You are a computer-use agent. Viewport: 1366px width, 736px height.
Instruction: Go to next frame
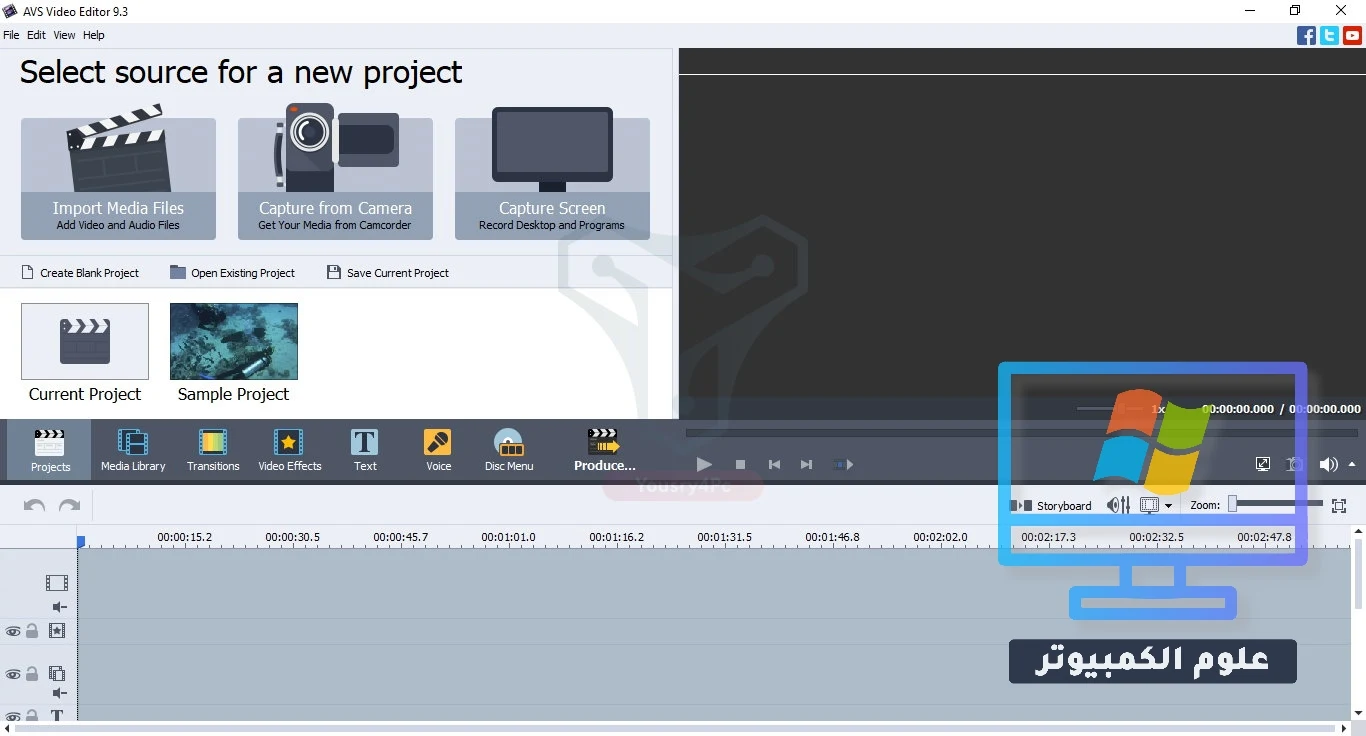(x=806, y=464)
